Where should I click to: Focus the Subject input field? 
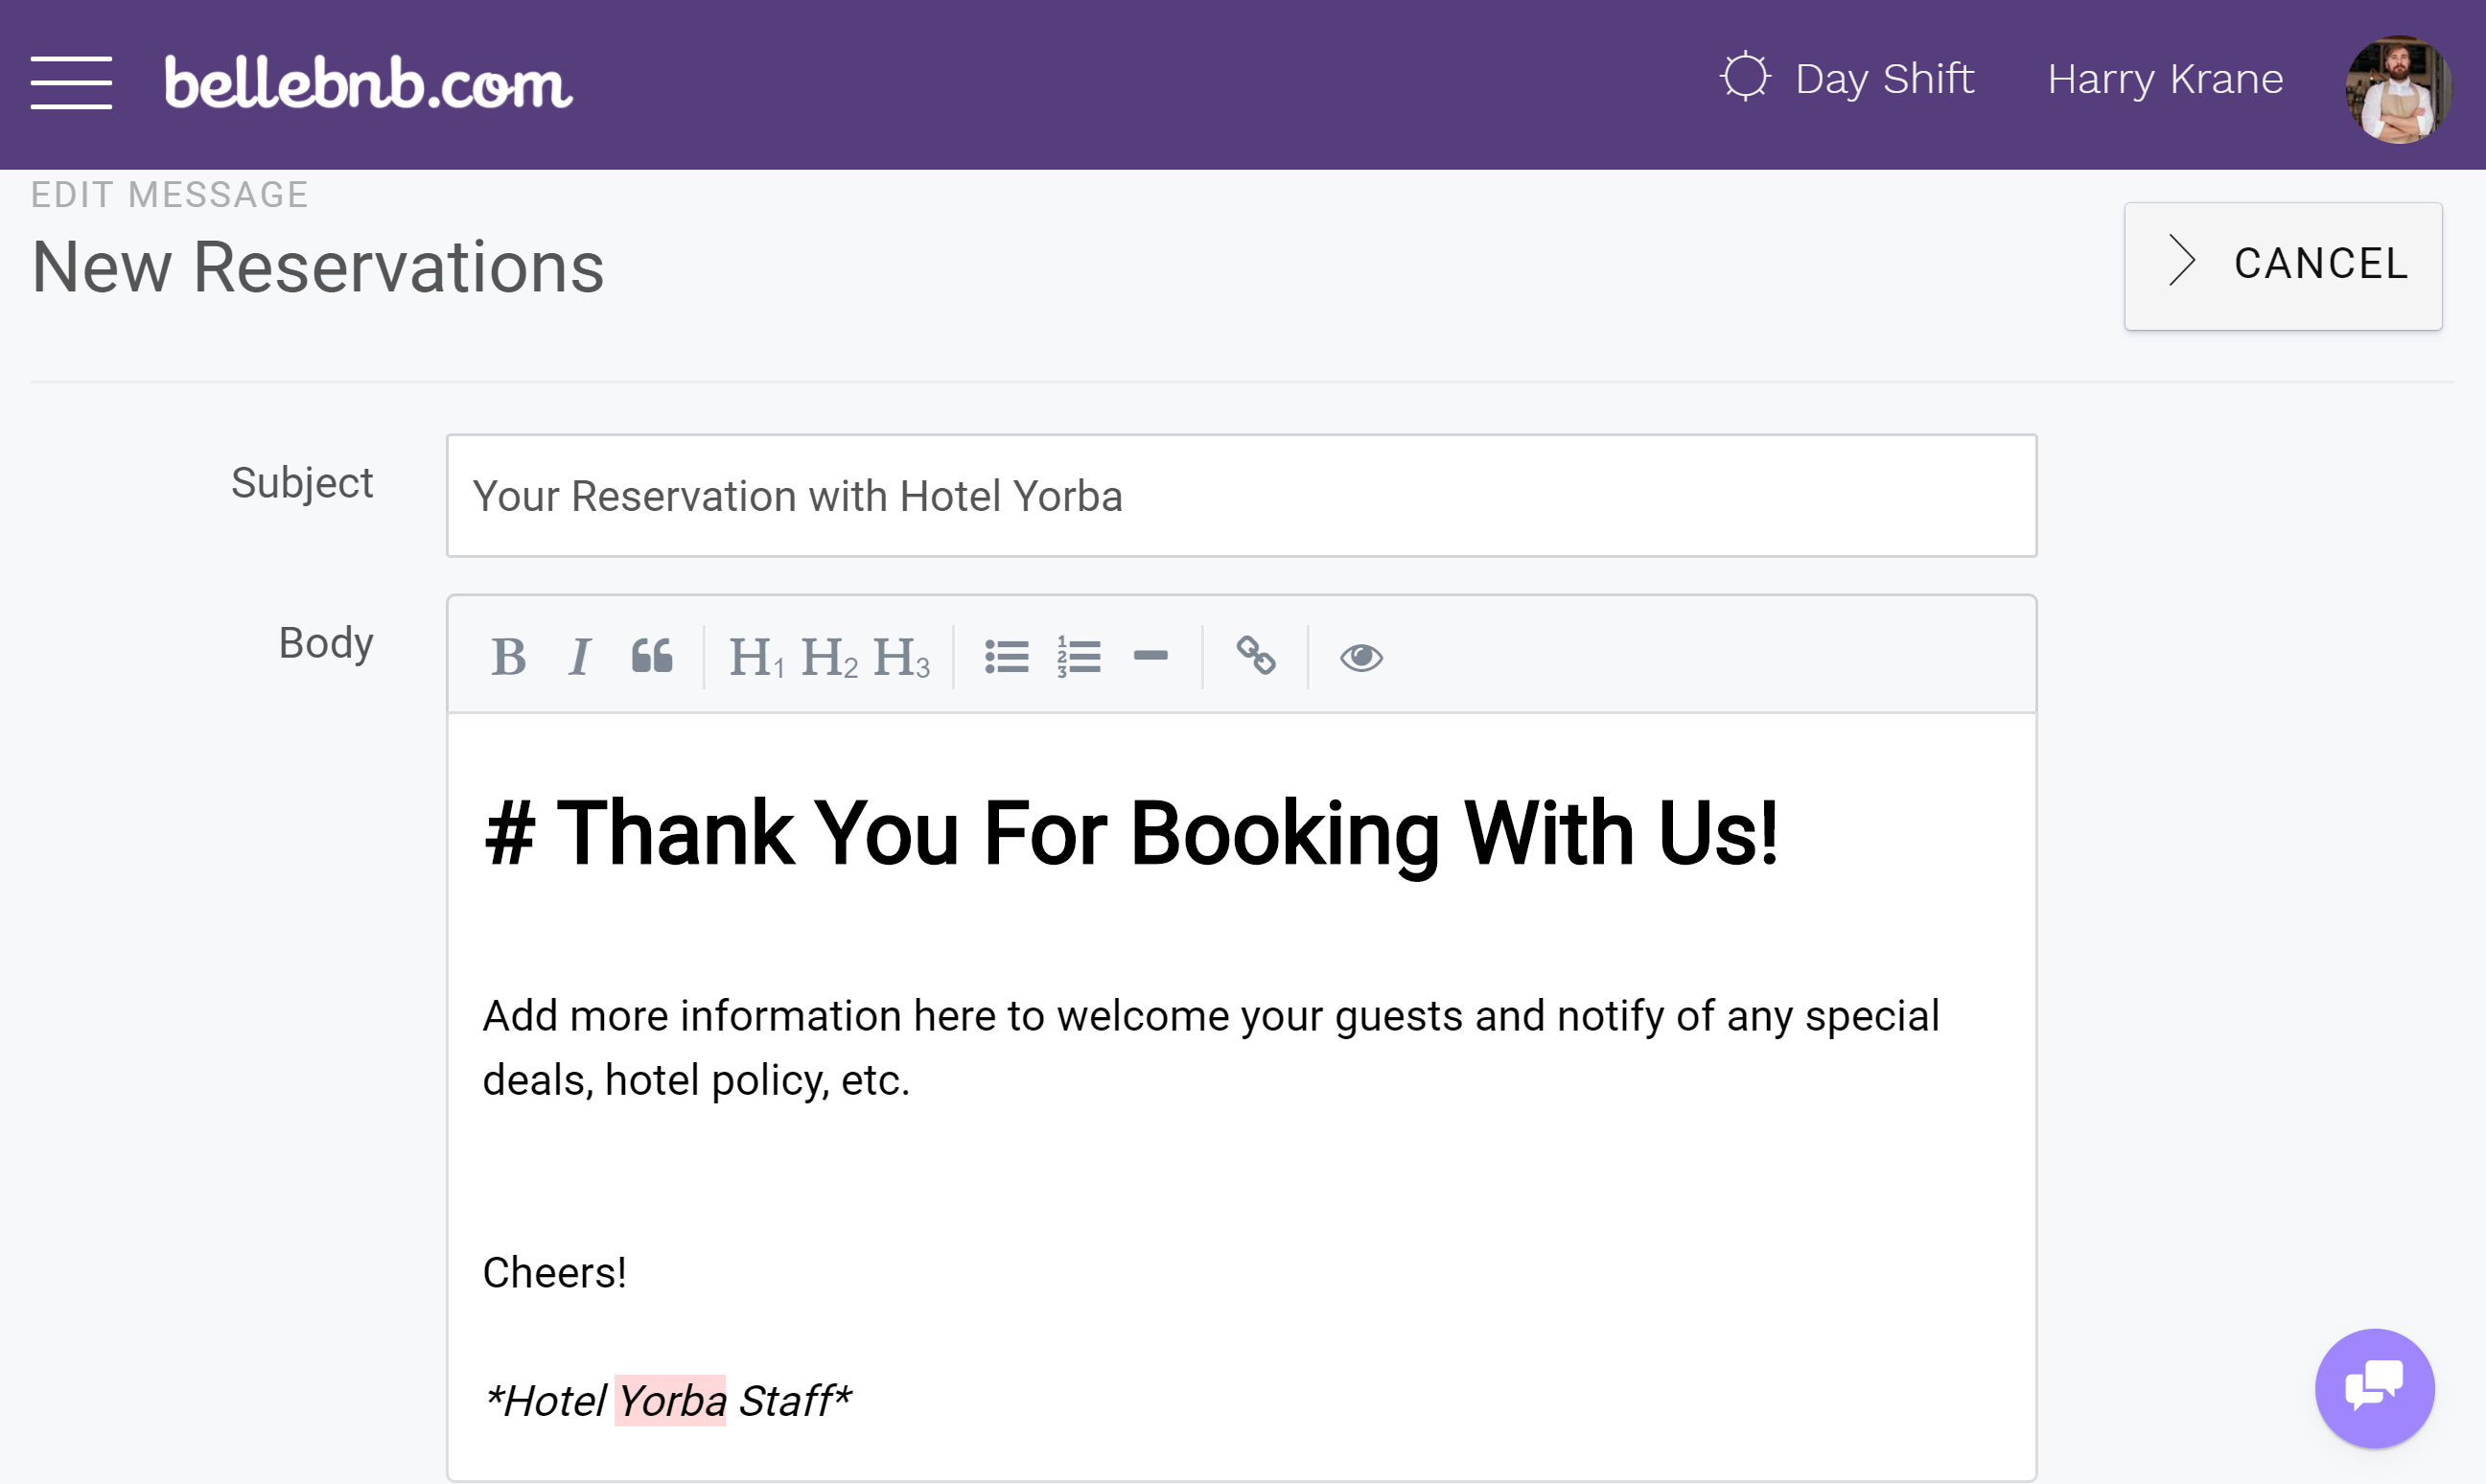[1241, 495]
